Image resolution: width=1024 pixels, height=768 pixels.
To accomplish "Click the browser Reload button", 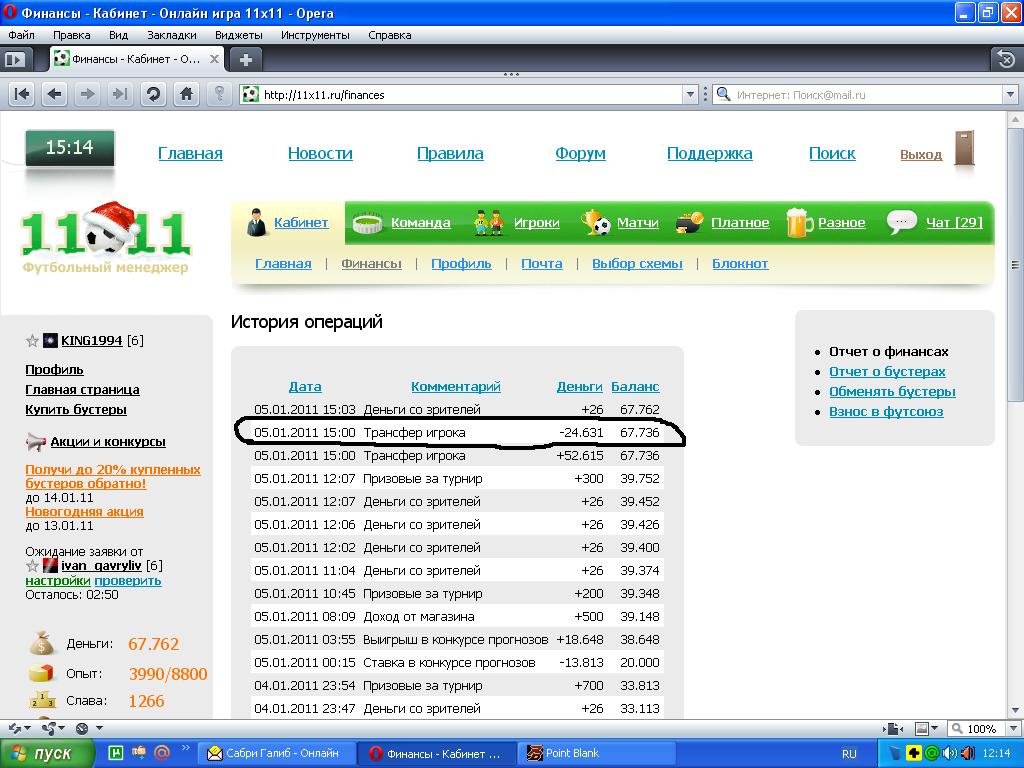I will coord(153,94).
